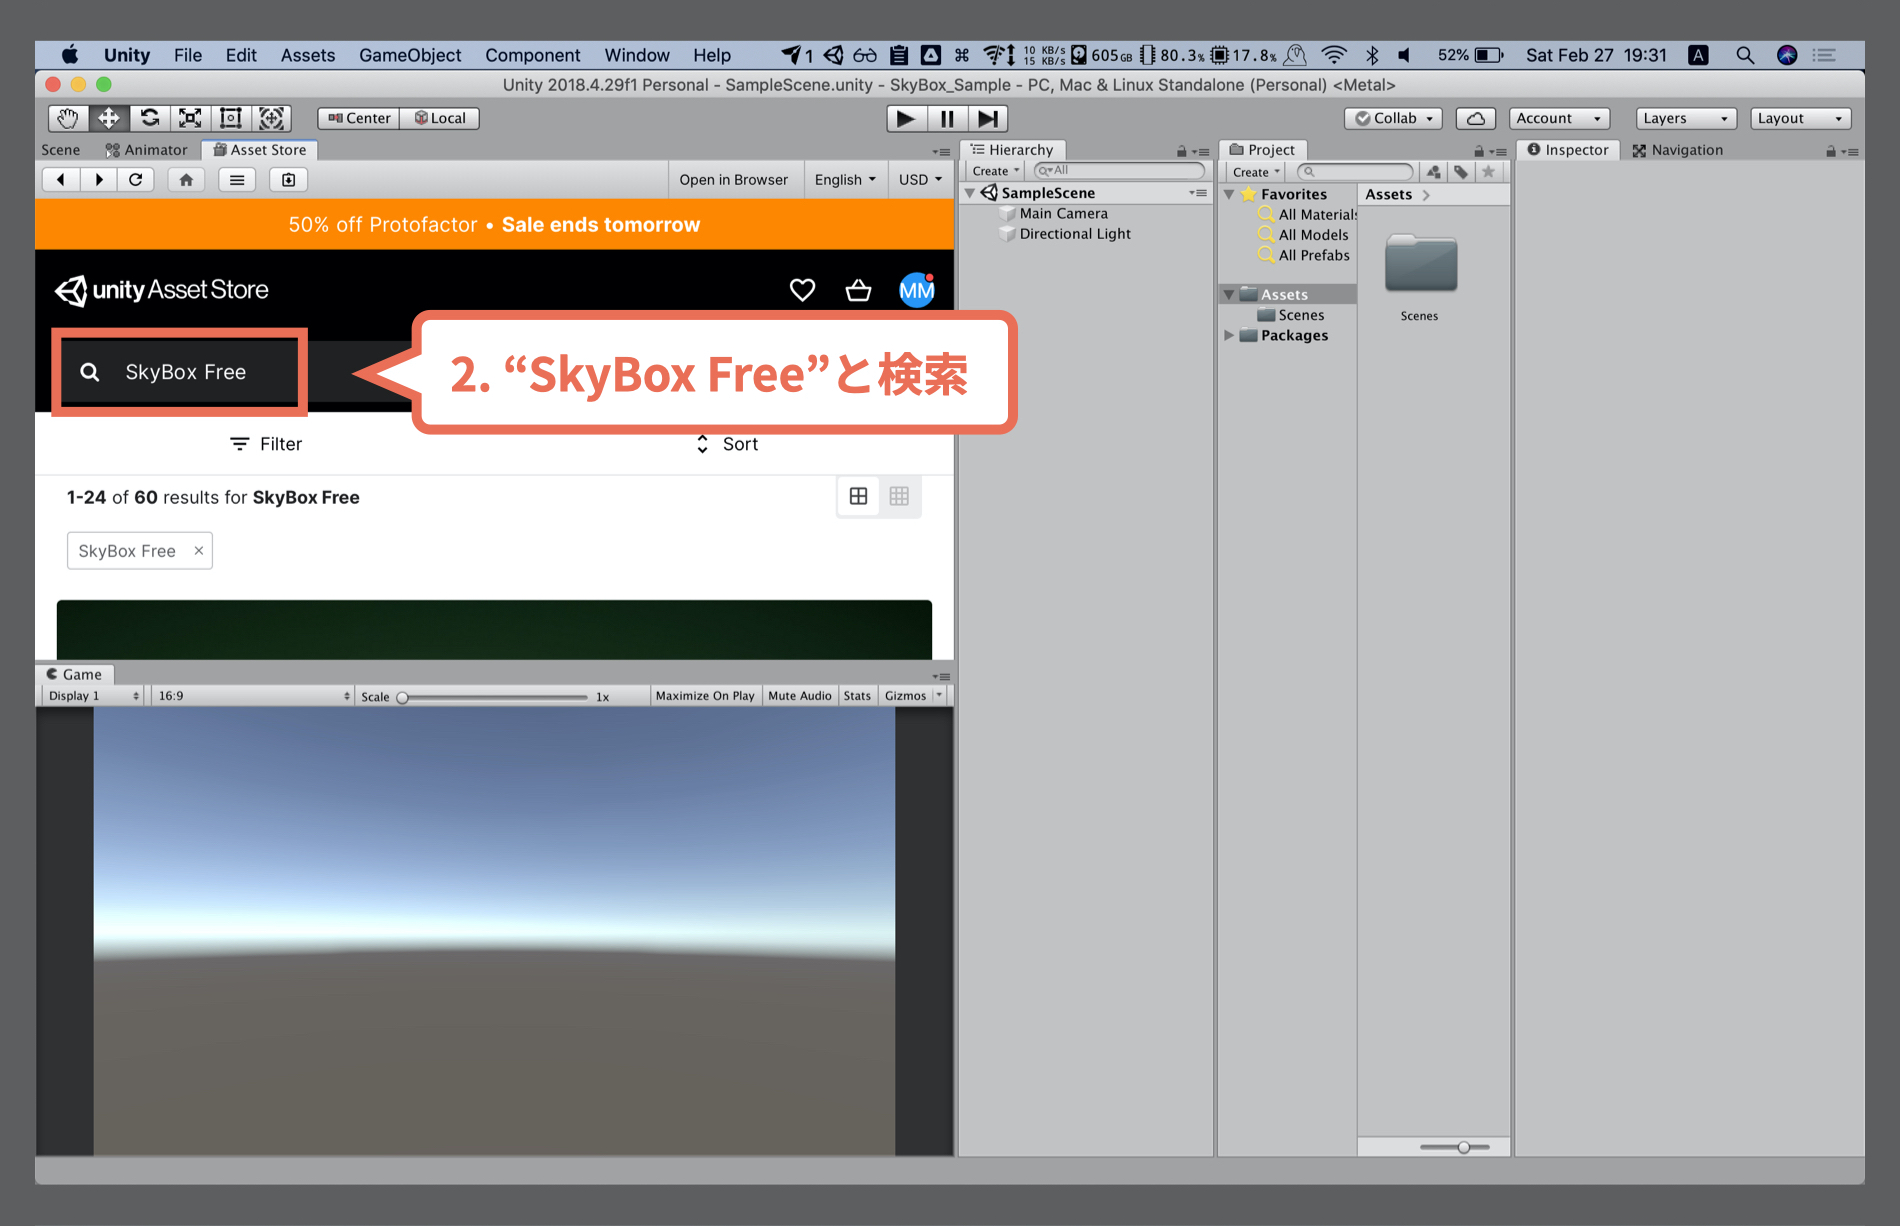Switch to the Animator tab

pos(147,150)
